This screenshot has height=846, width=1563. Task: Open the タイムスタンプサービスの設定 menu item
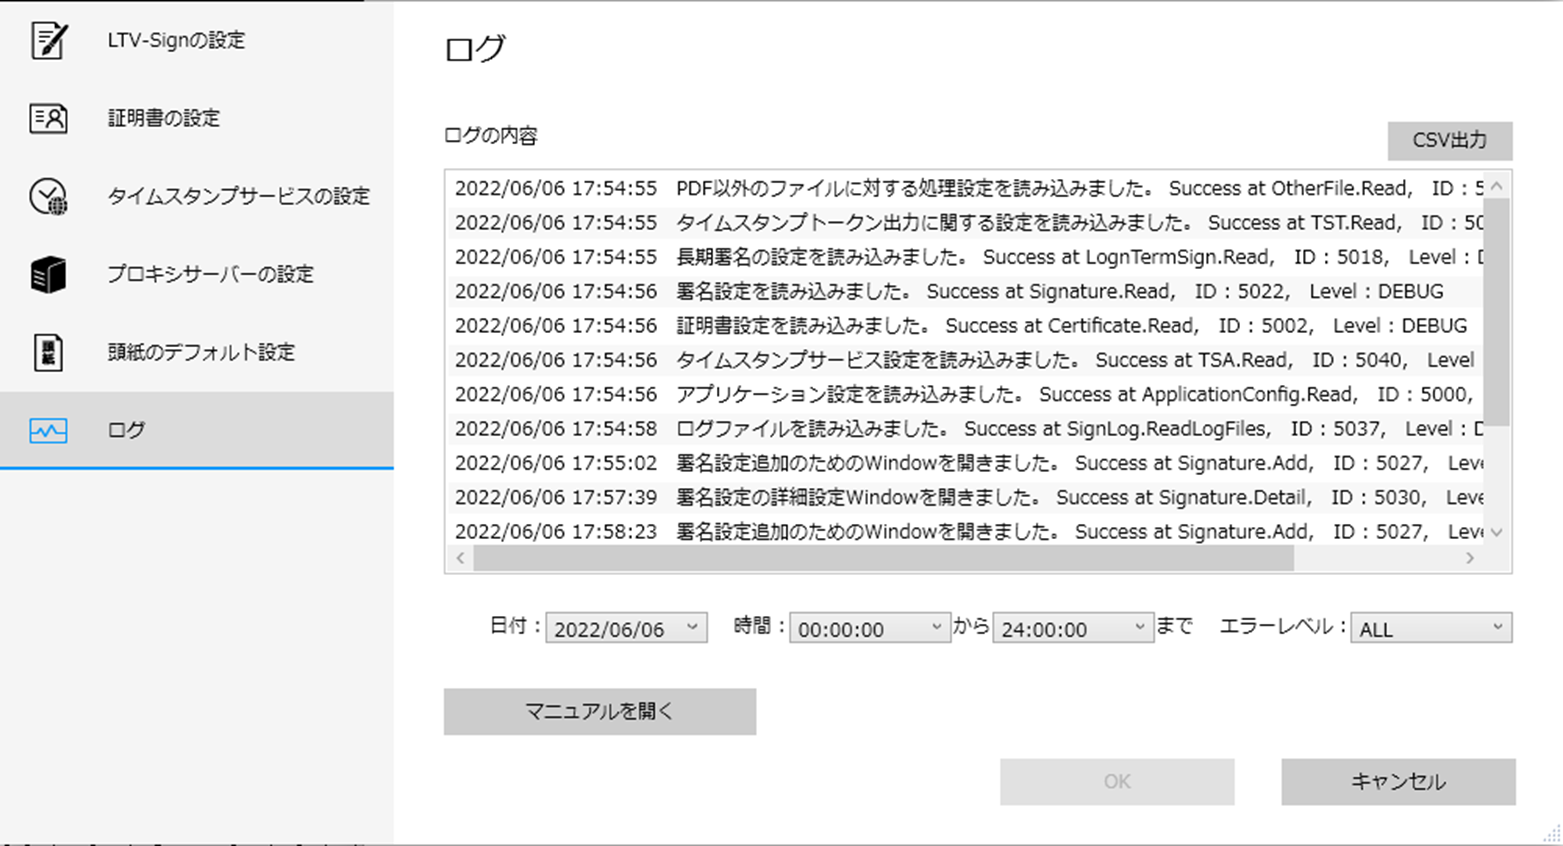point(238,197)
